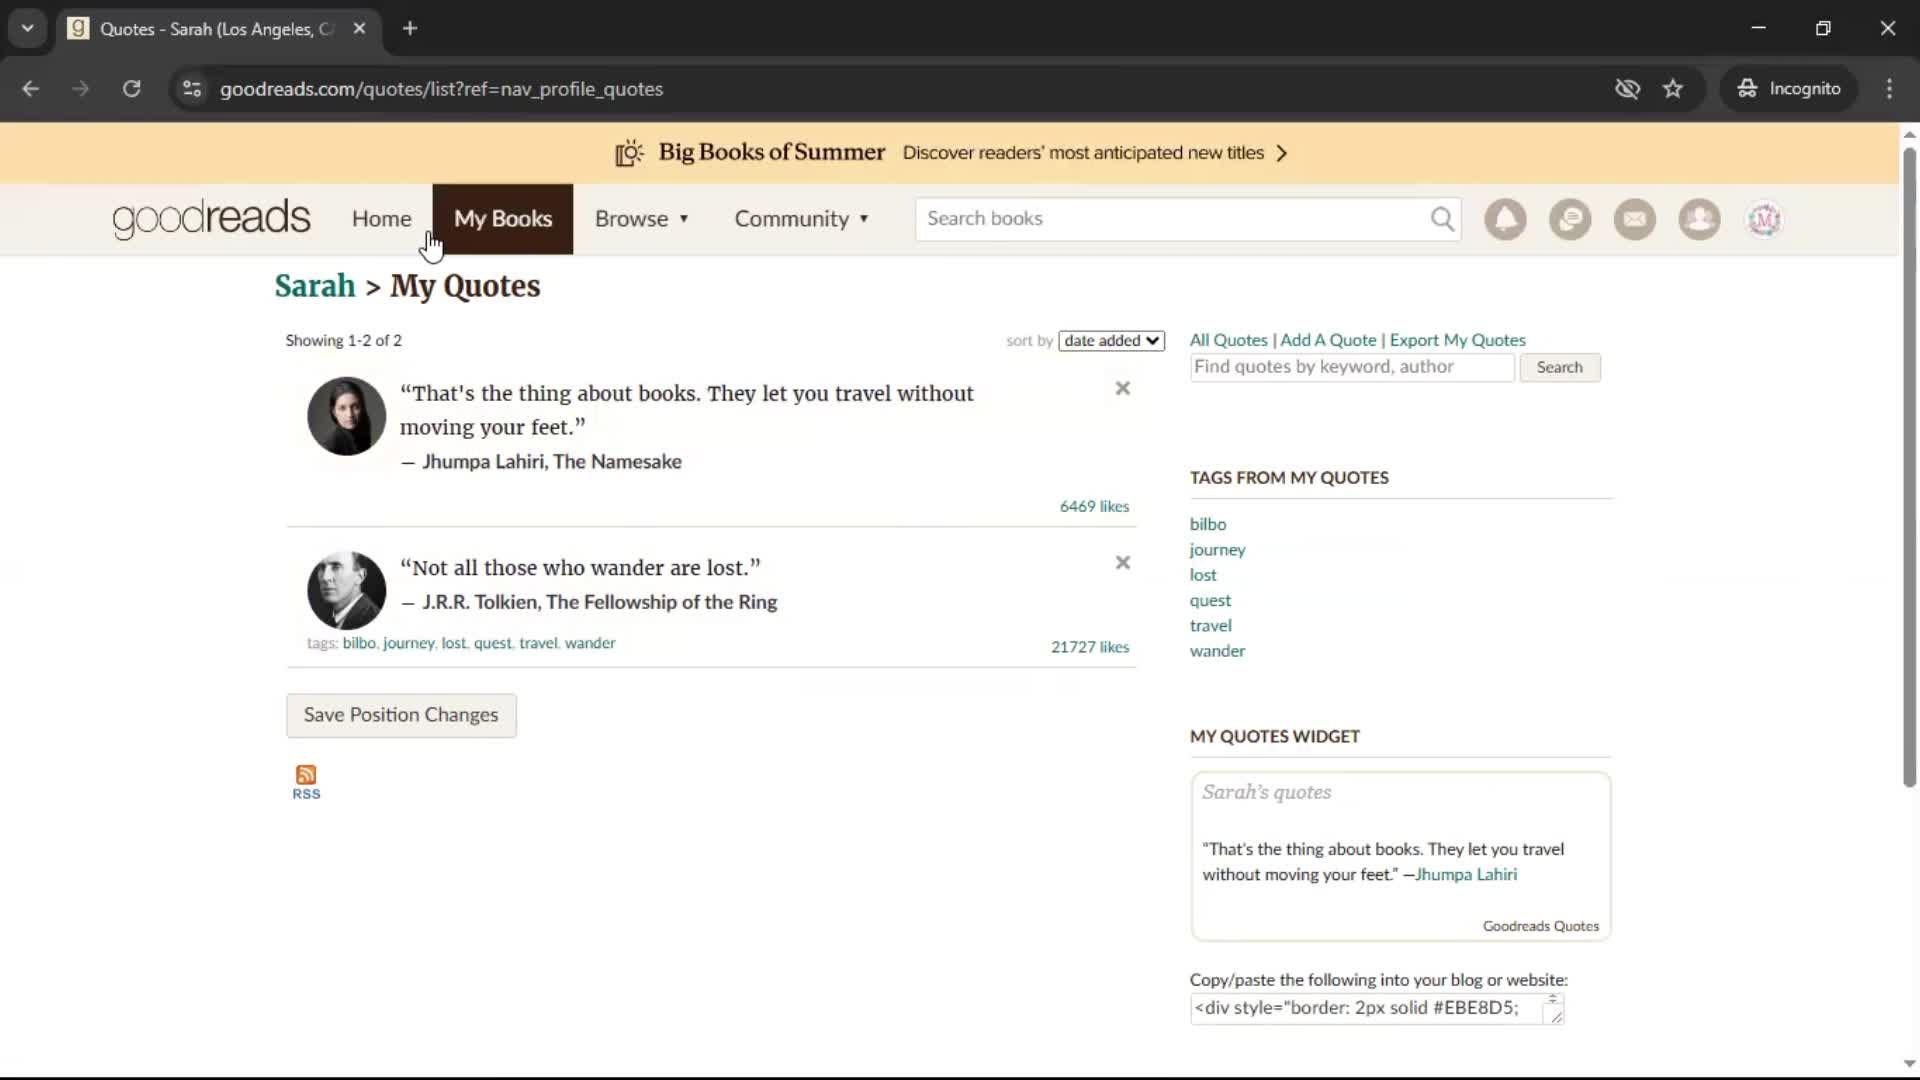Bookmark this page with the star

point(1673,89)
